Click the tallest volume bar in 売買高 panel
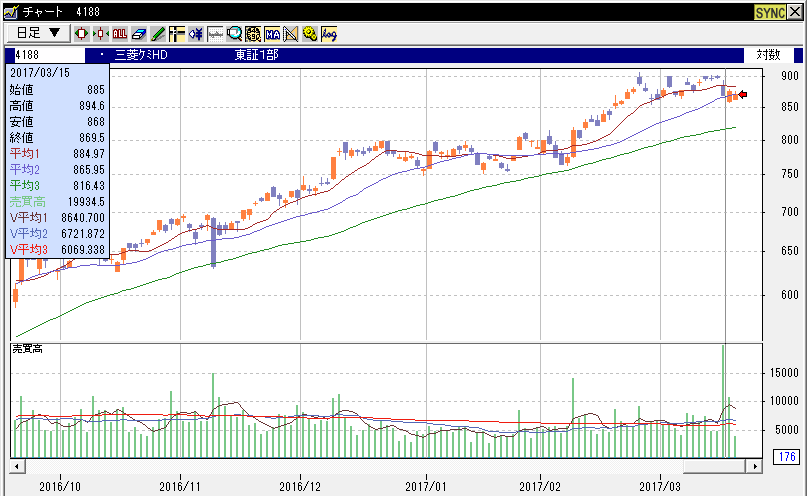Screen dimensions: 807x496 [x=723, y=400]
